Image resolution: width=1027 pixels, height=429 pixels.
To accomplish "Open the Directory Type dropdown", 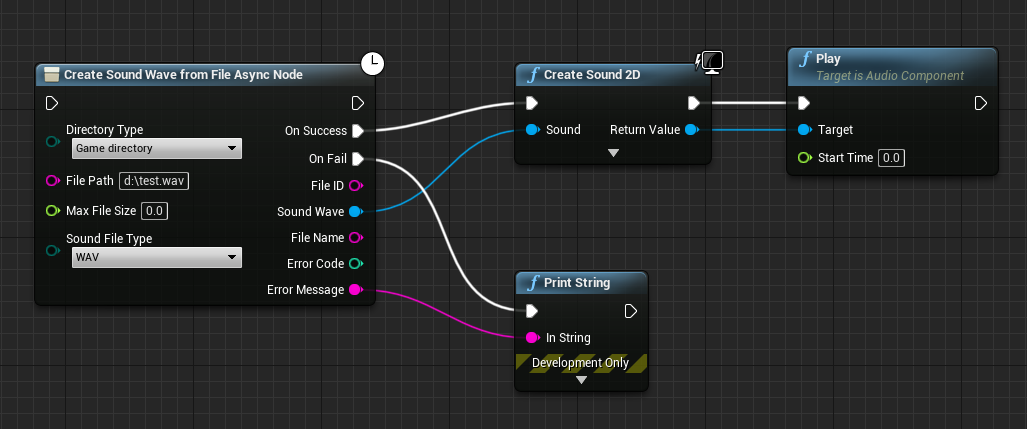I will pyautogui.click(x=157, y=149).
